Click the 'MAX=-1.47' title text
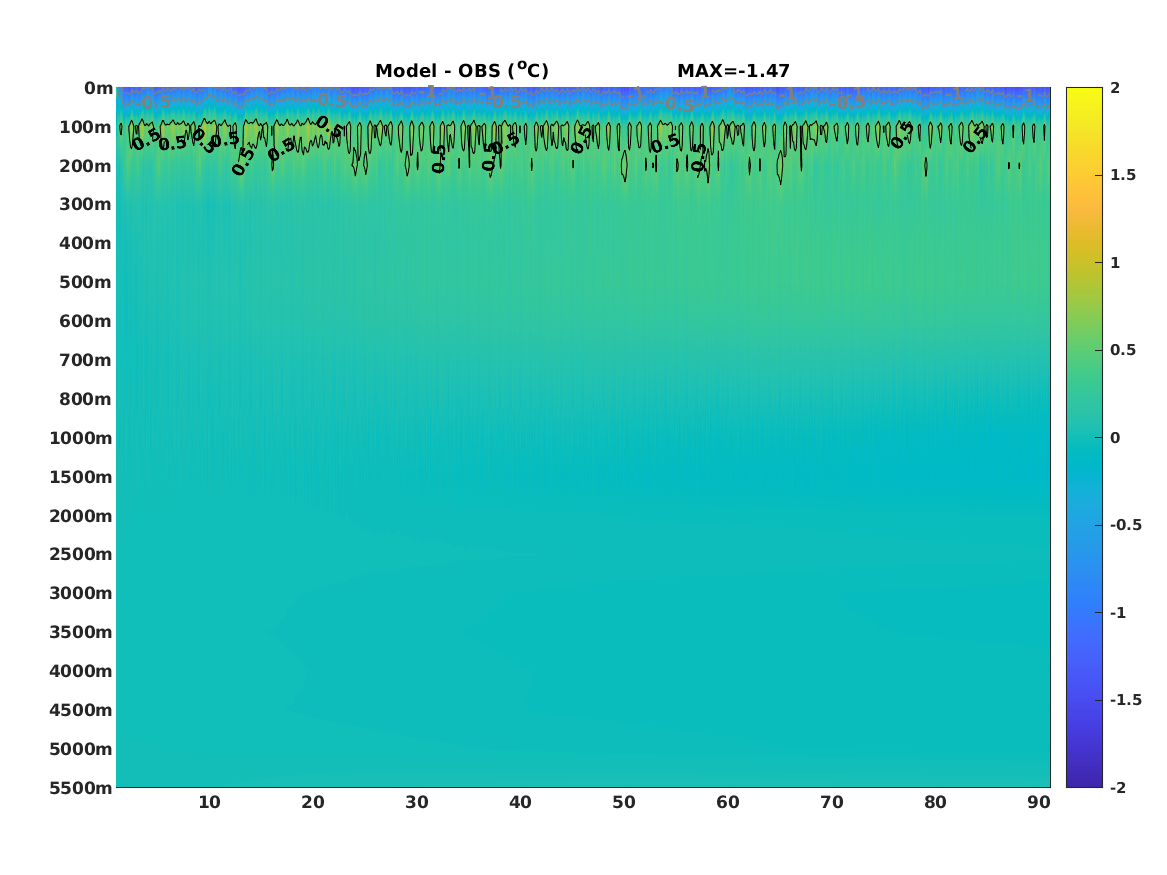 point(733,71)
